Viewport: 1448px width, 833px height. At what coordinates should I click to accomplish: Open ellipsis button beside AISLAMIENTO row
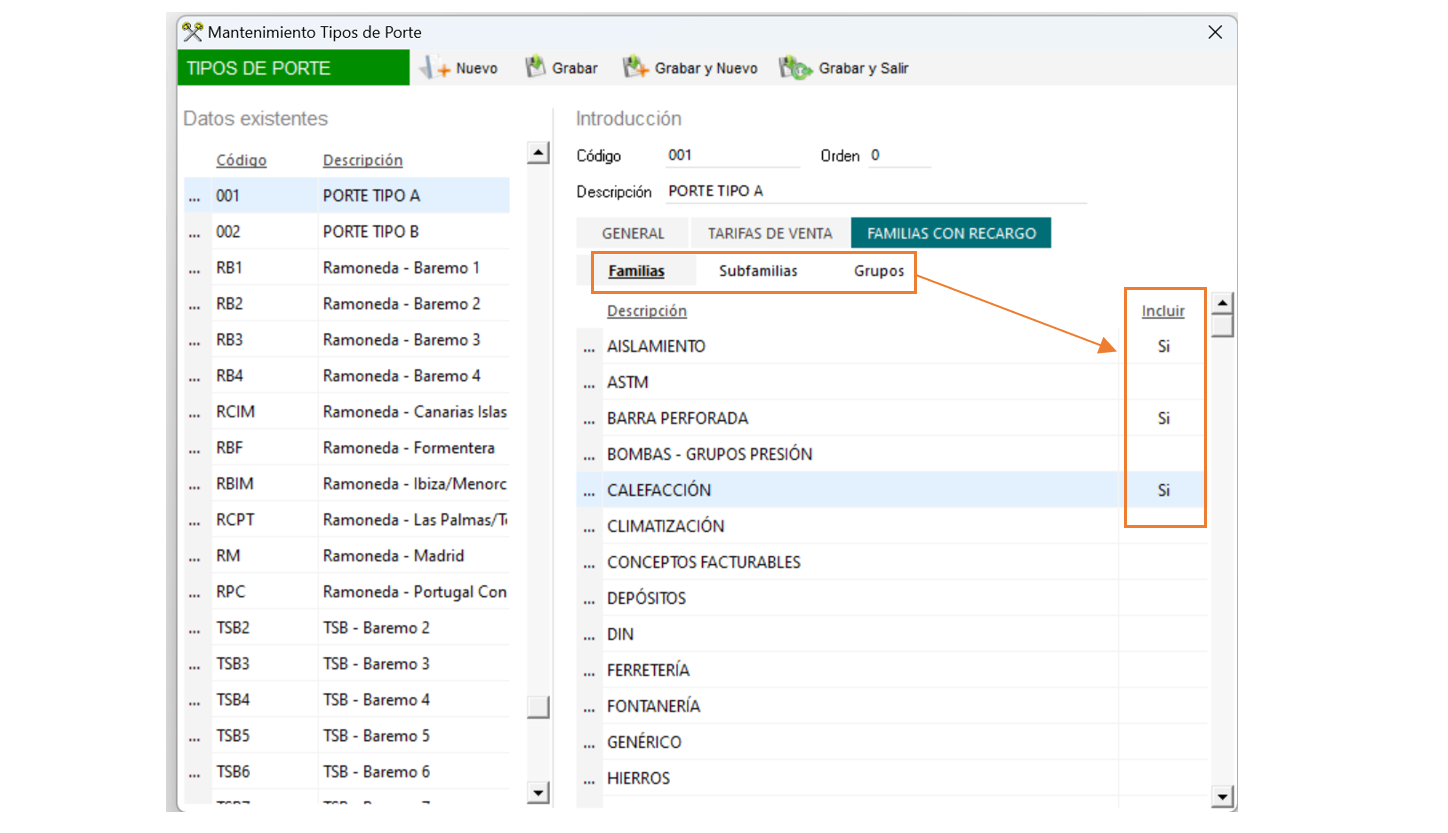click(x=589, y=347)
